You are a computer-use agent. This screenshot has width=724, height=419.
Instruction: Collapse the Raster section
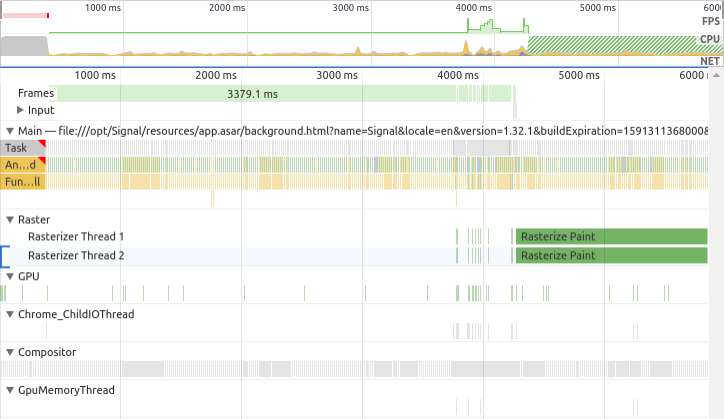10,220
